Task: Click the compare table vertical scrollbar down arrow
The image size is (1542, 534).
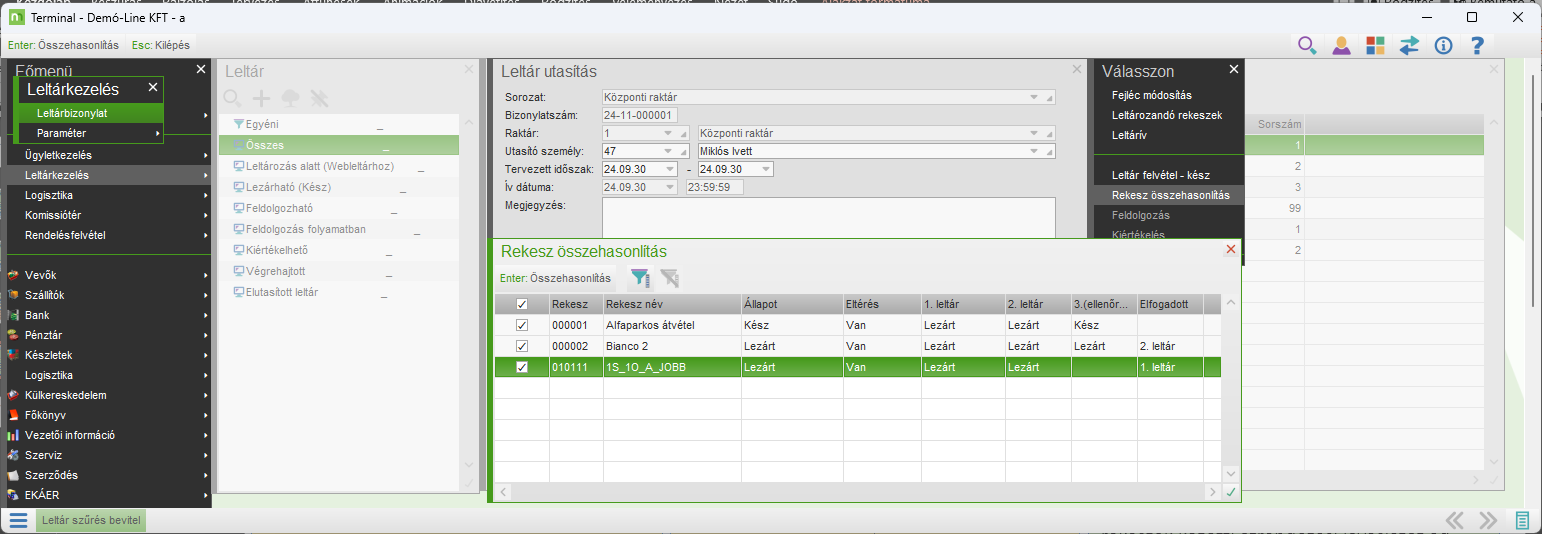Action: pyautogui.click(x=1231, y=474)
